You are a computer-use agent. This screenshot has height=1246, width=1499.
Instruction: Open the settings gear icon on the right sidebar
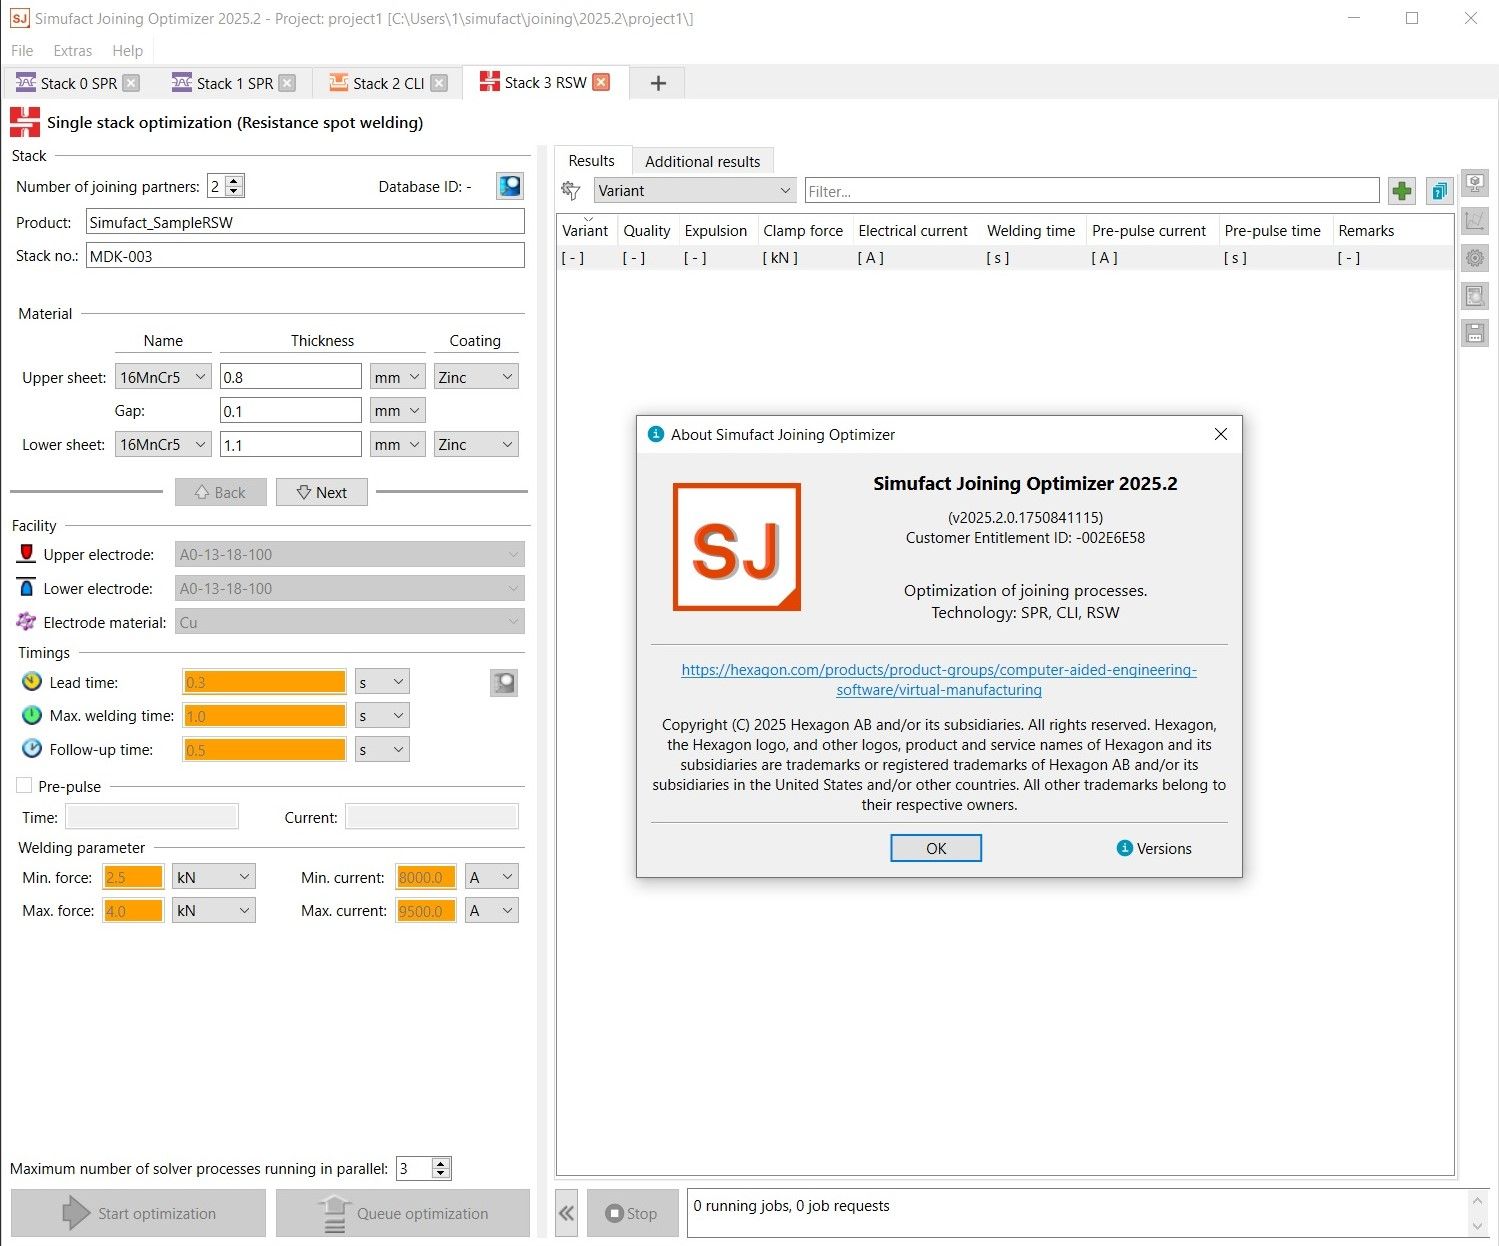click(1474, 257)
